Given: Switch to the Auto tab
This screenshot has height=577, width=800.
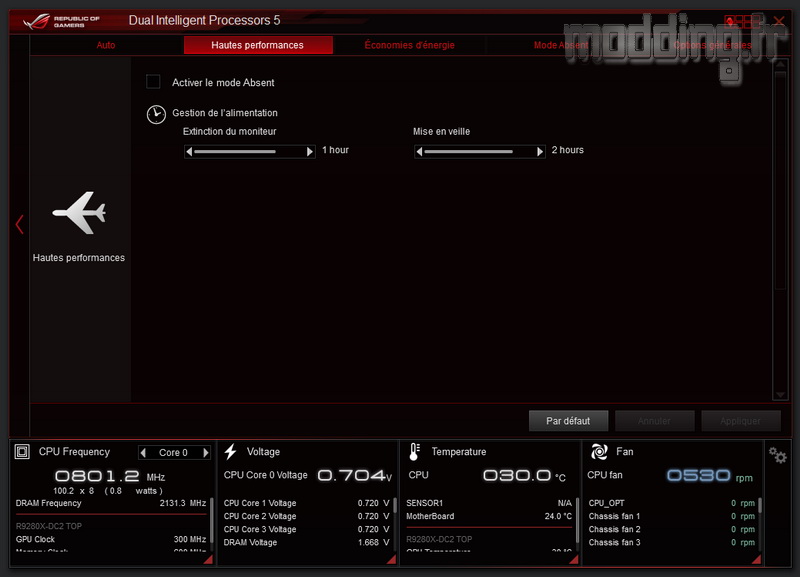Looking at the screenshot, I should coord(106,45).
